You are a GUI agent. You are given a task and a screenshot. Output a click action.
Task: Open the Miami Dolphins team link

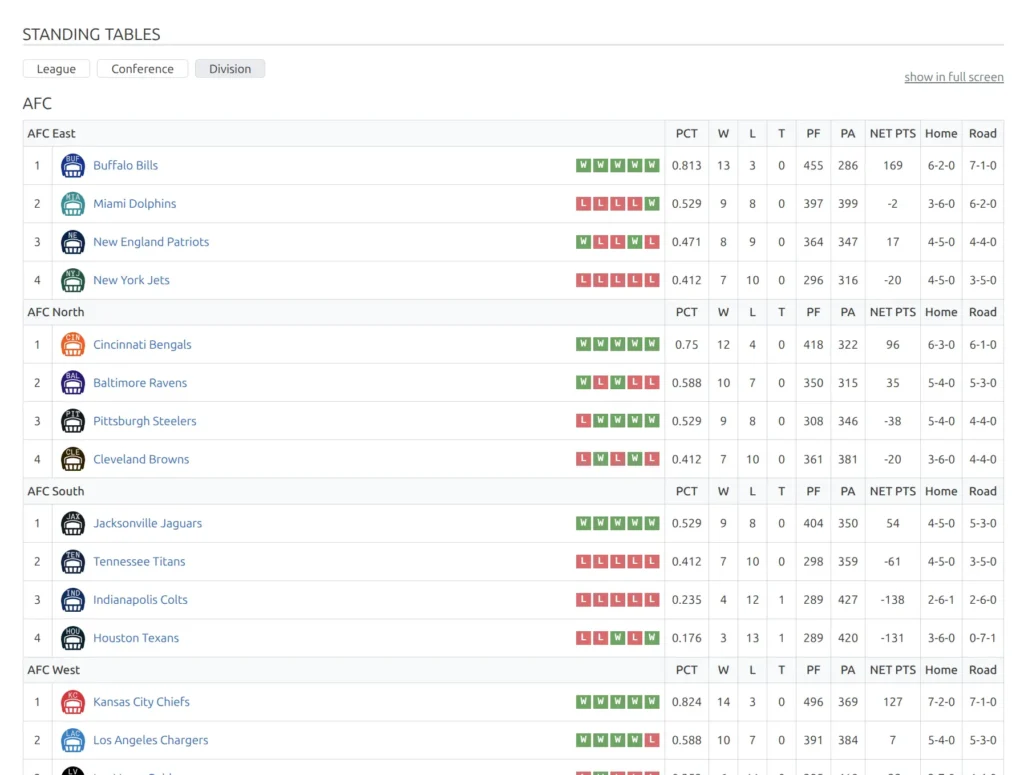click(x=135, y=204)
